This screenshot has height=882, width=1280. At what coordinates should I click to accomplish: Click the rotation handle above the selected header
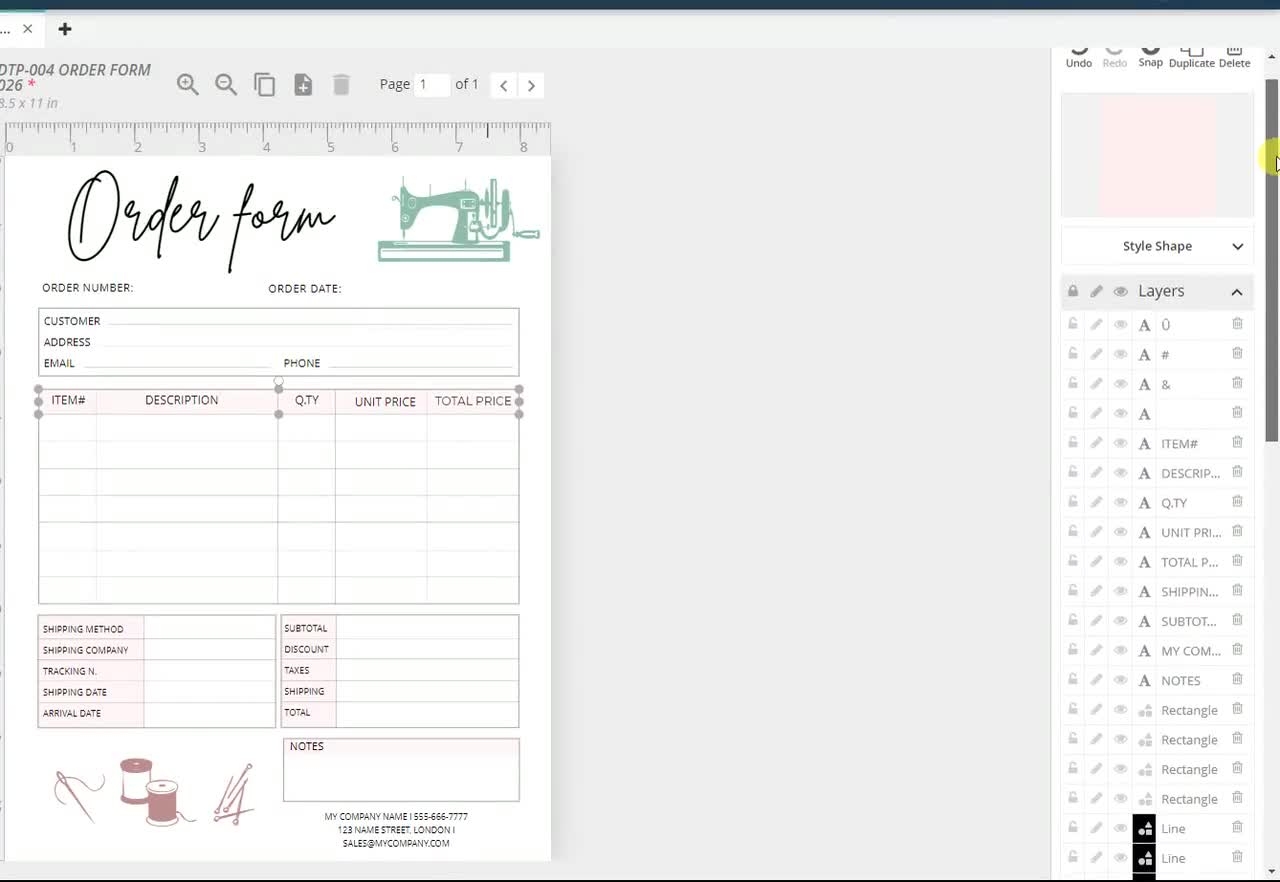tap(279, 381)
